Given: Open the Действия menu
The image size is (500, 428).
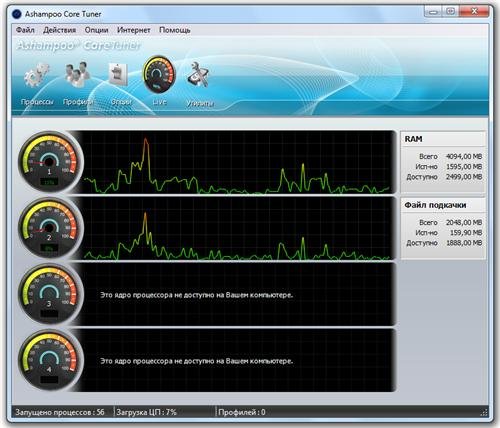Looking at the screenshot, I should click(60, 30).
